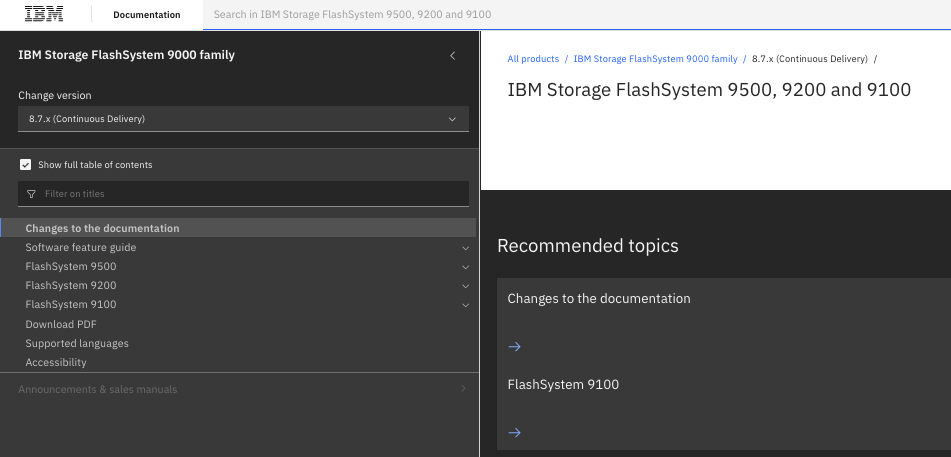Open arrow under FlashSystem 9100 card
The height and width of the screenshot is (457, 951).
pos(514,433)
